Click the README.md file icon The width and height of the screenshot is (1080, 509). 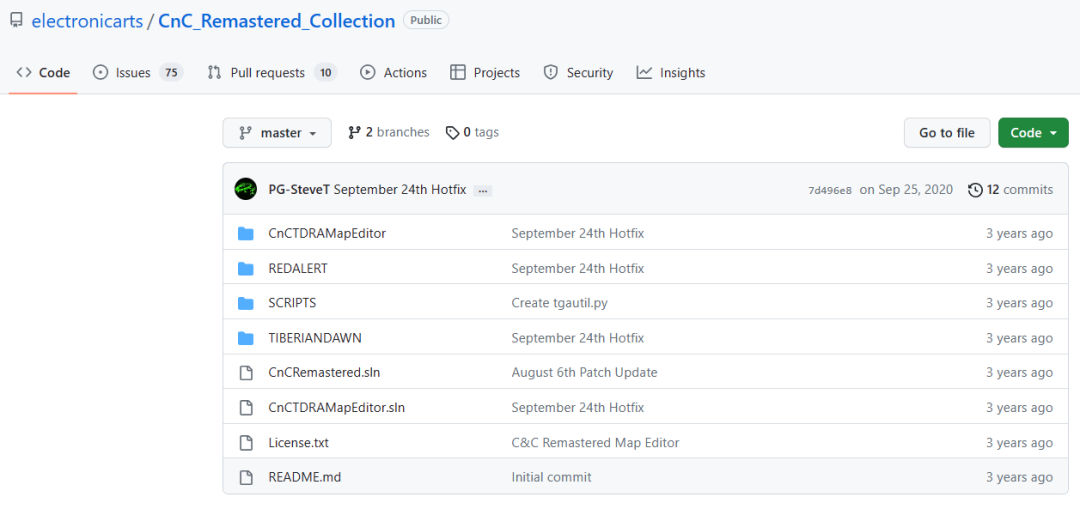pyautogui.click(x=246, y=477)
